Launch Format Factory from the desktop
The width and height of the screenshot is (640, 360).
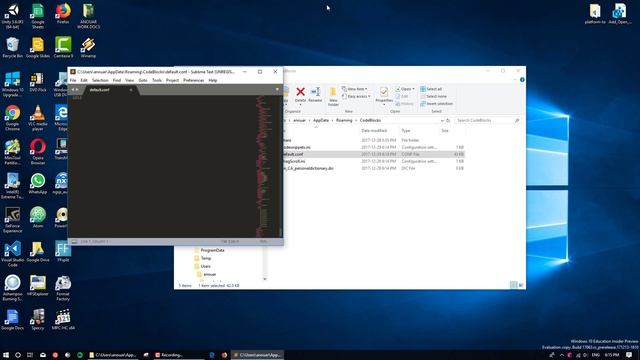pos(63,288)
